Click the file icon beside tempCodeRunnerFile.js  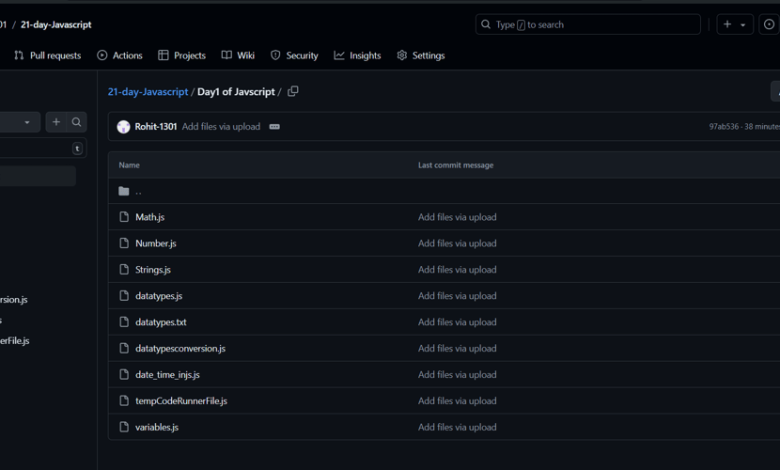124,401
